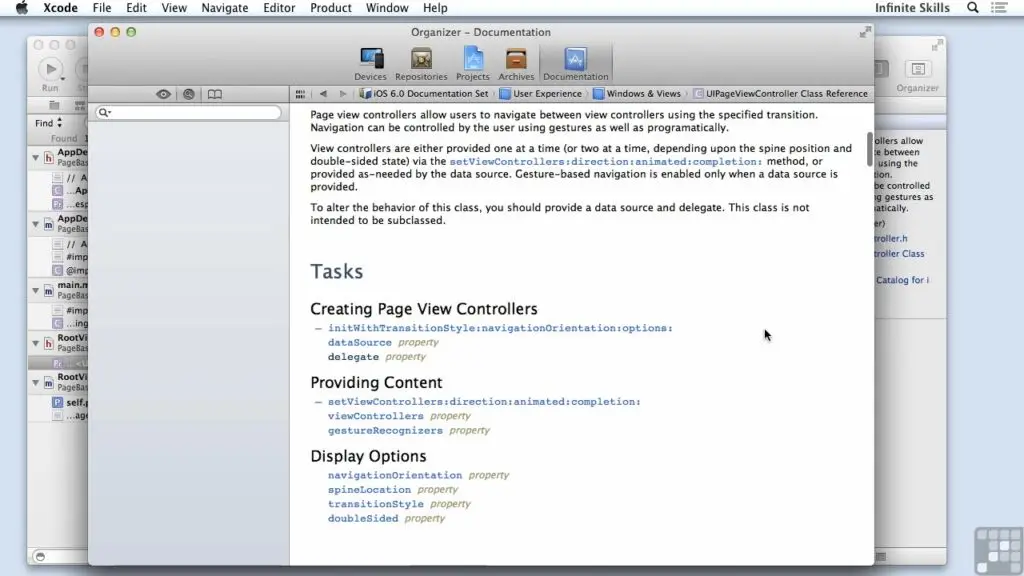Click the self.p property result icon

click(x=57, y=402)
